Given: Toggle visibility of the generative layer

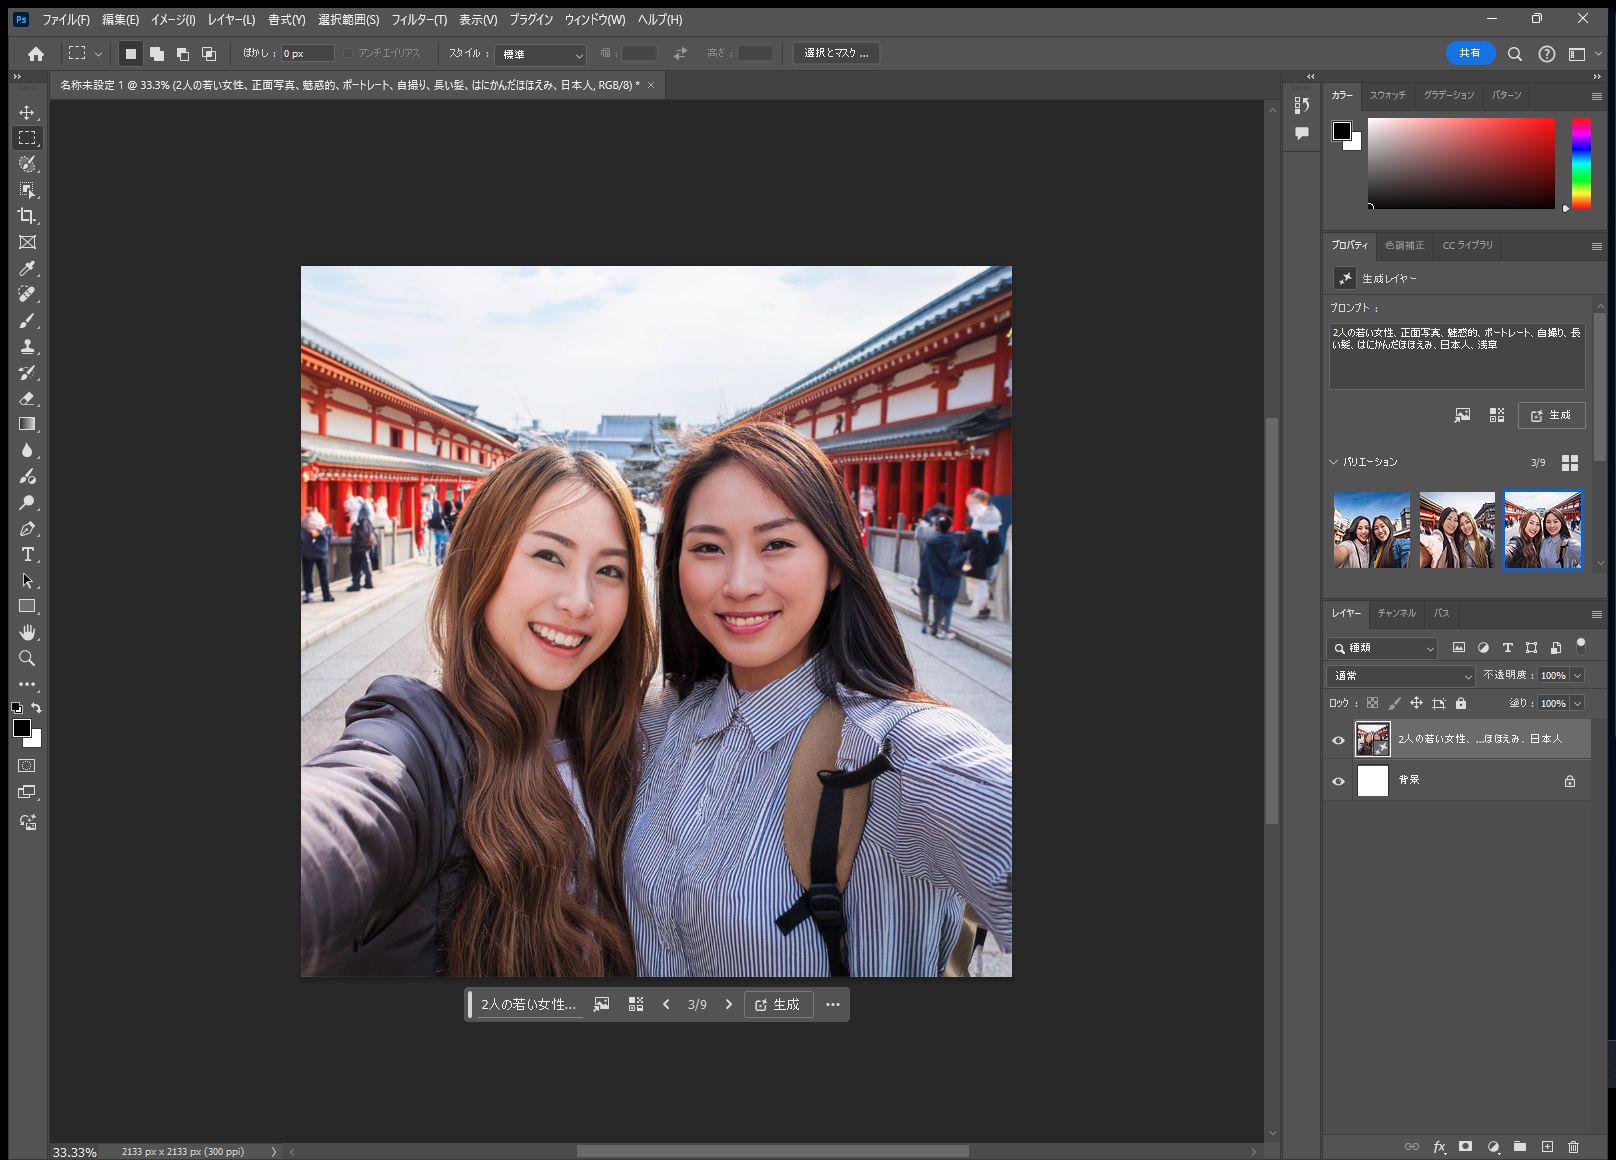Looking at the screenshot, I should coord(1338,740).
